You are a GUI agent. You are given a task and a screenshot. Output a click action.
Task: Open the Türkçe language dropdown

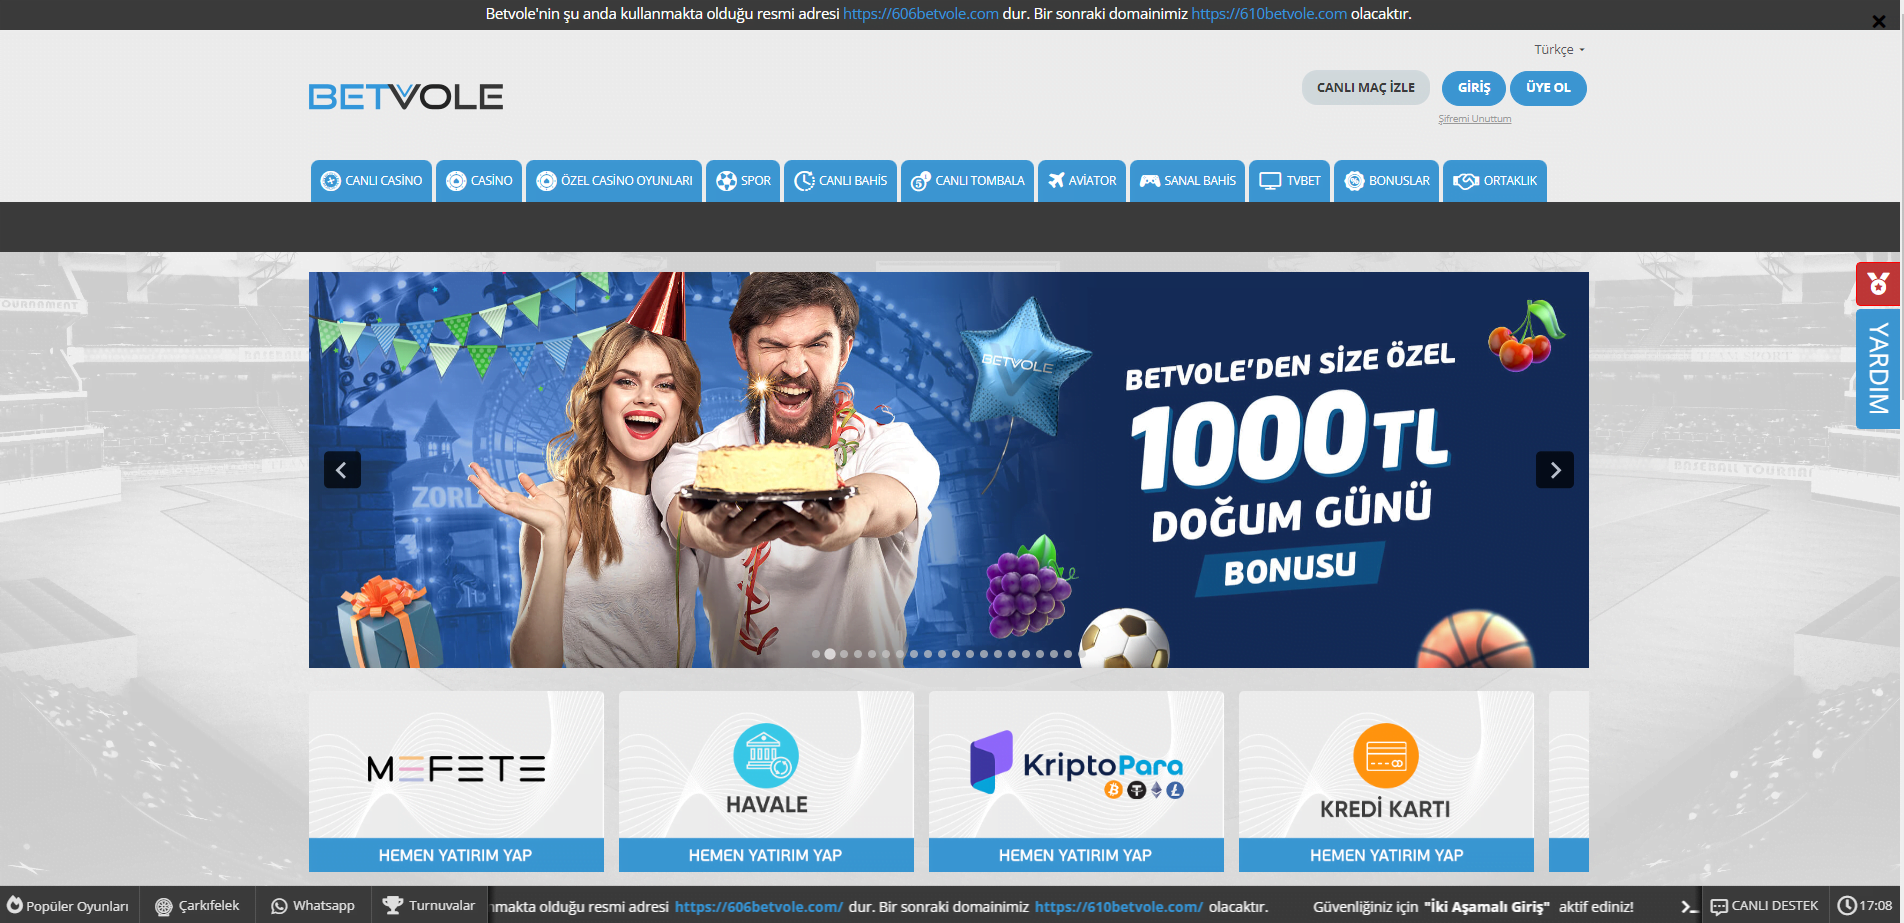(x=1559, y=49)
